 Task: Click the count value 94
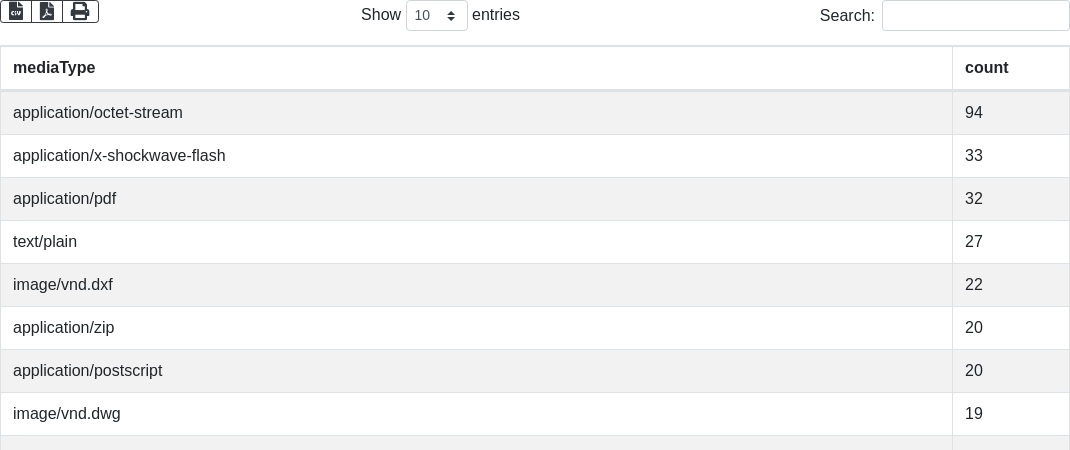[x=974, y=113]
